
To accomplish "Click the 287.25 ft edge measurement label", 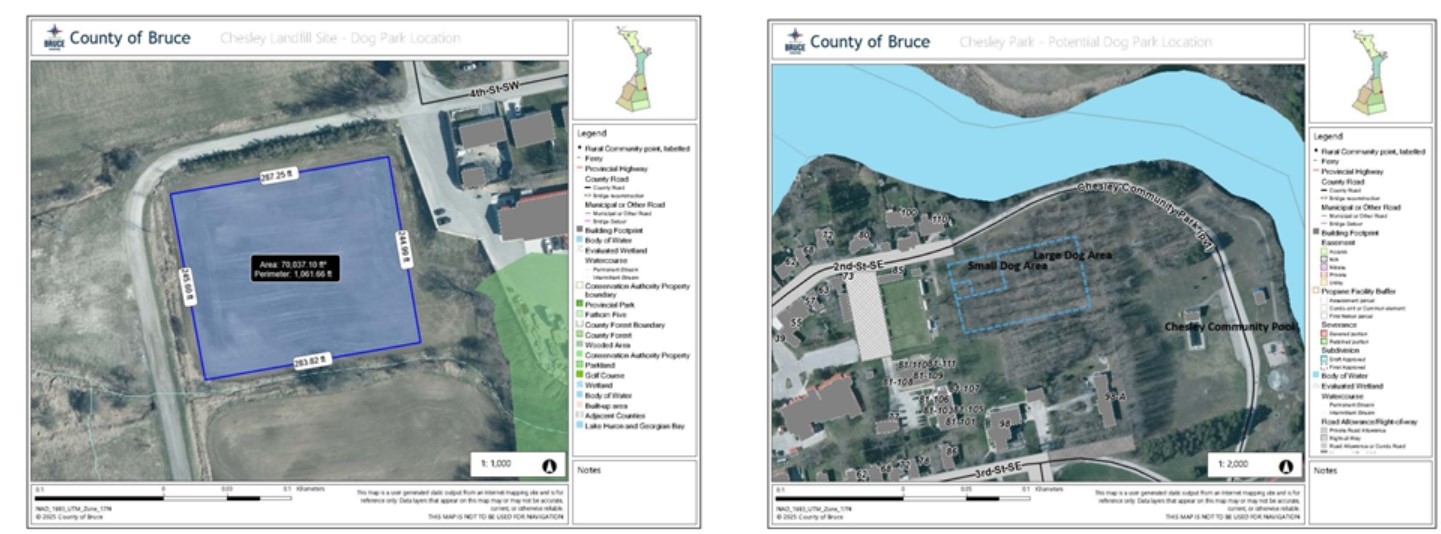I will point(279,175).
